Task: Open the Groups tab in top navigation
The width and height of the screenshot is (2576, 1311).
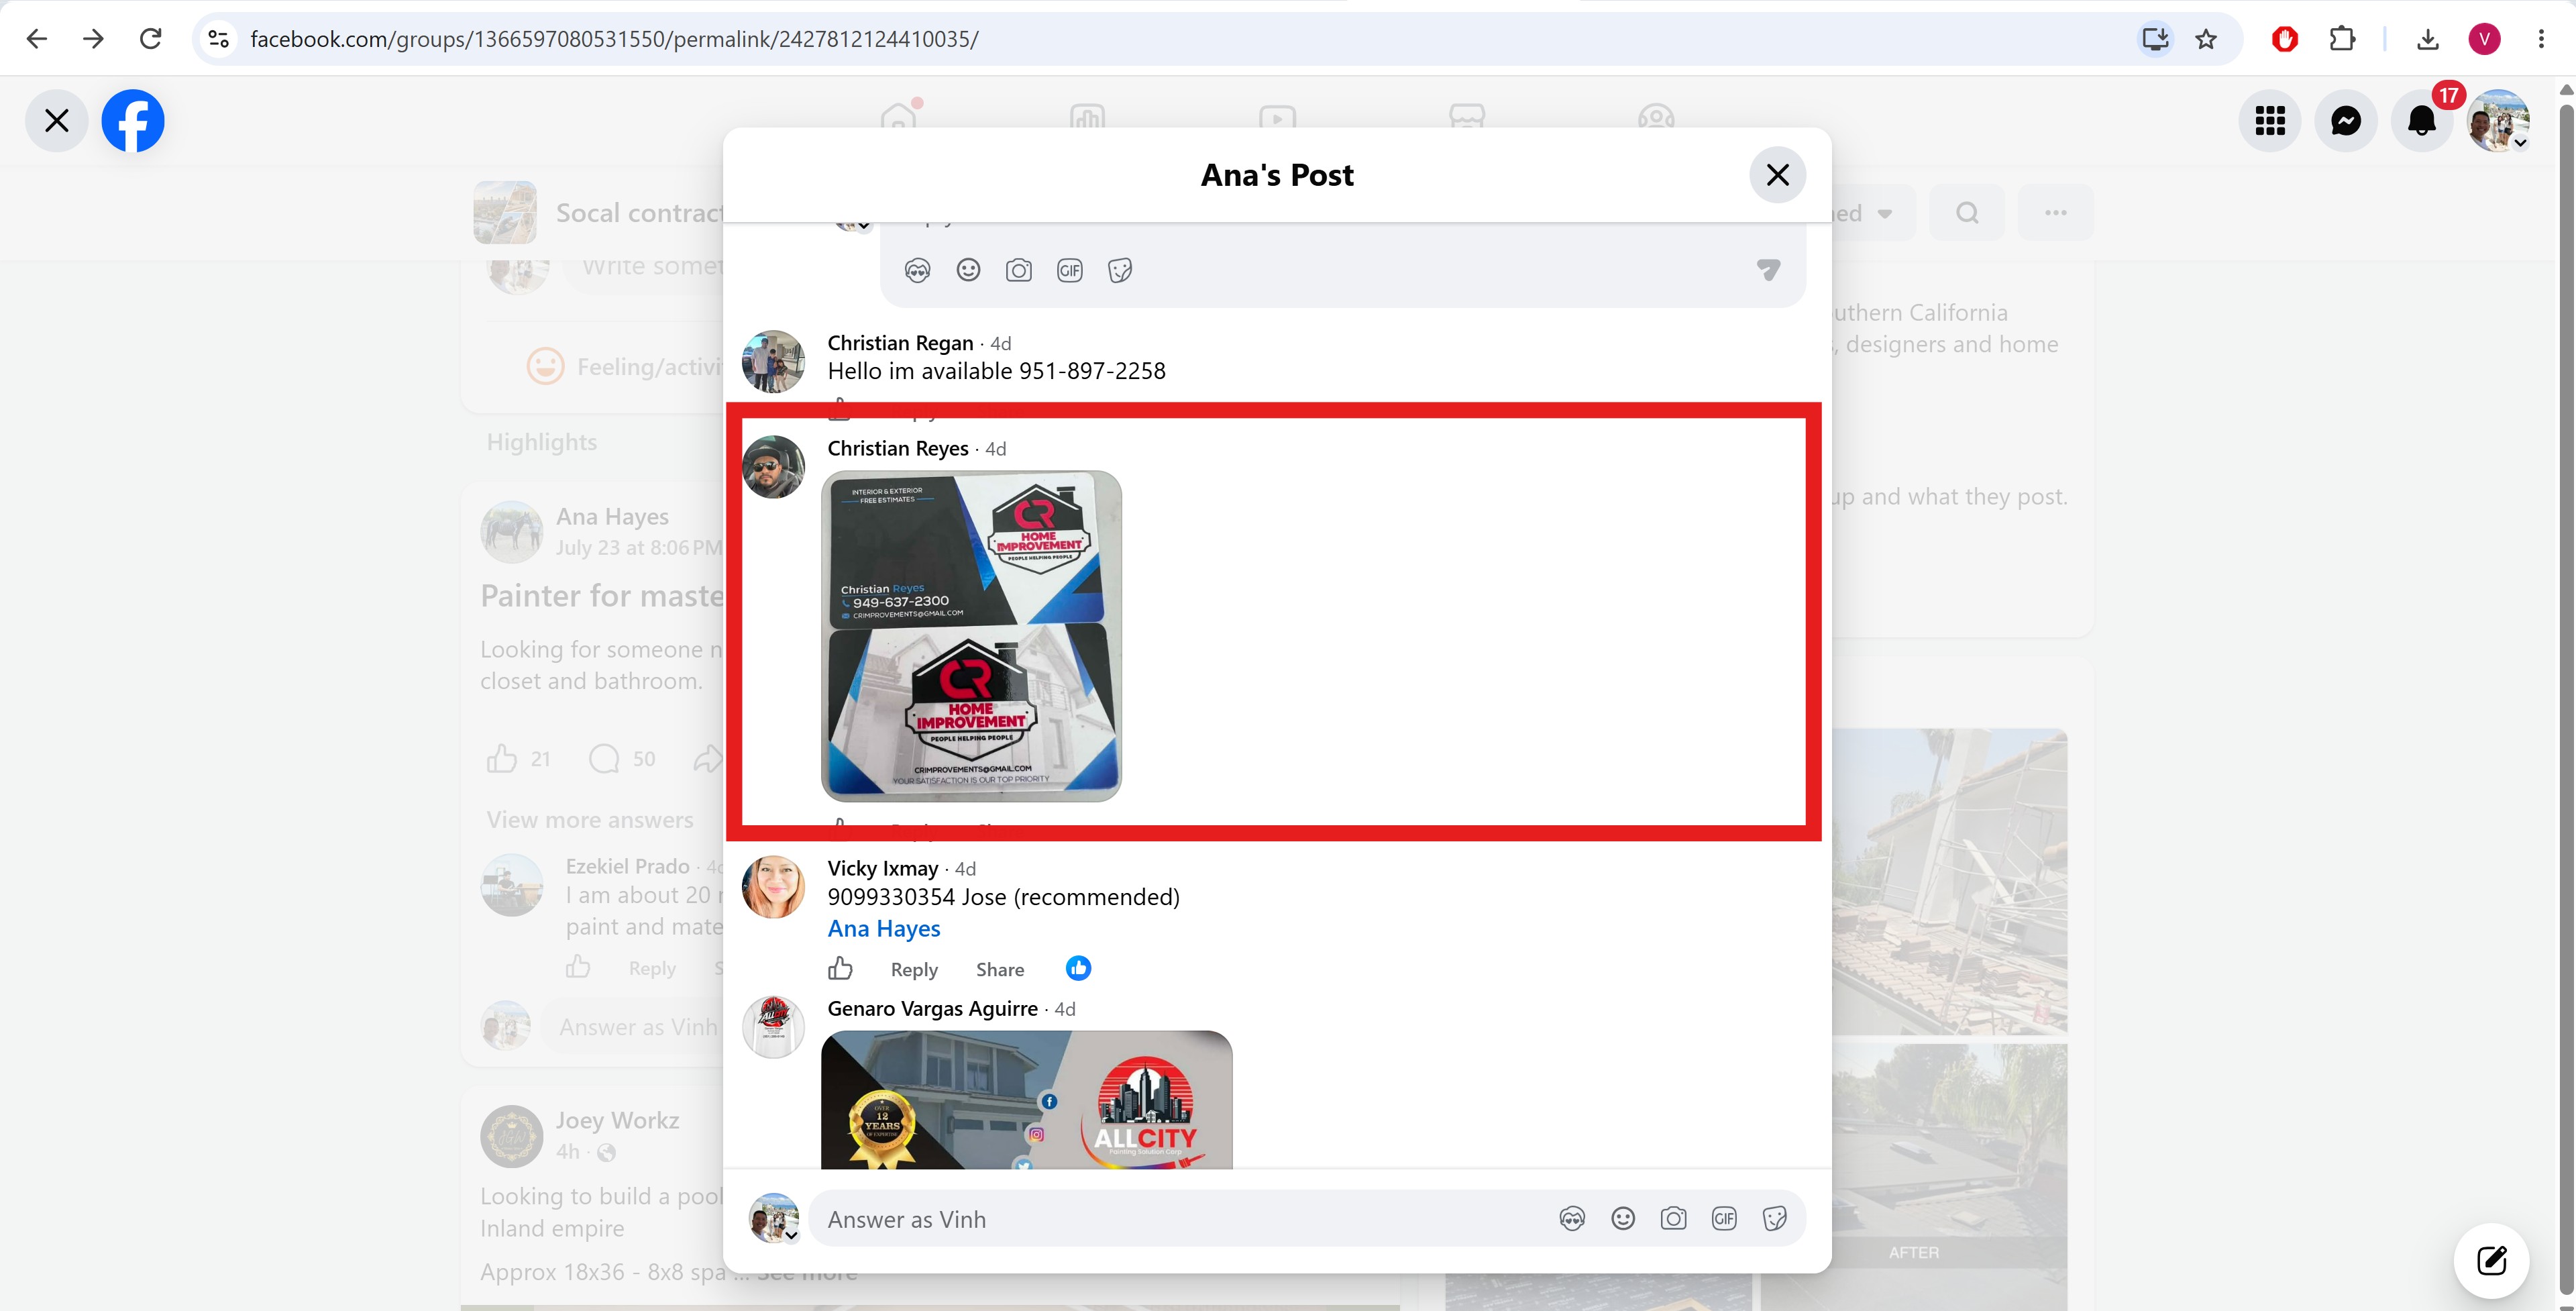Action: (x=1656, y=117)
